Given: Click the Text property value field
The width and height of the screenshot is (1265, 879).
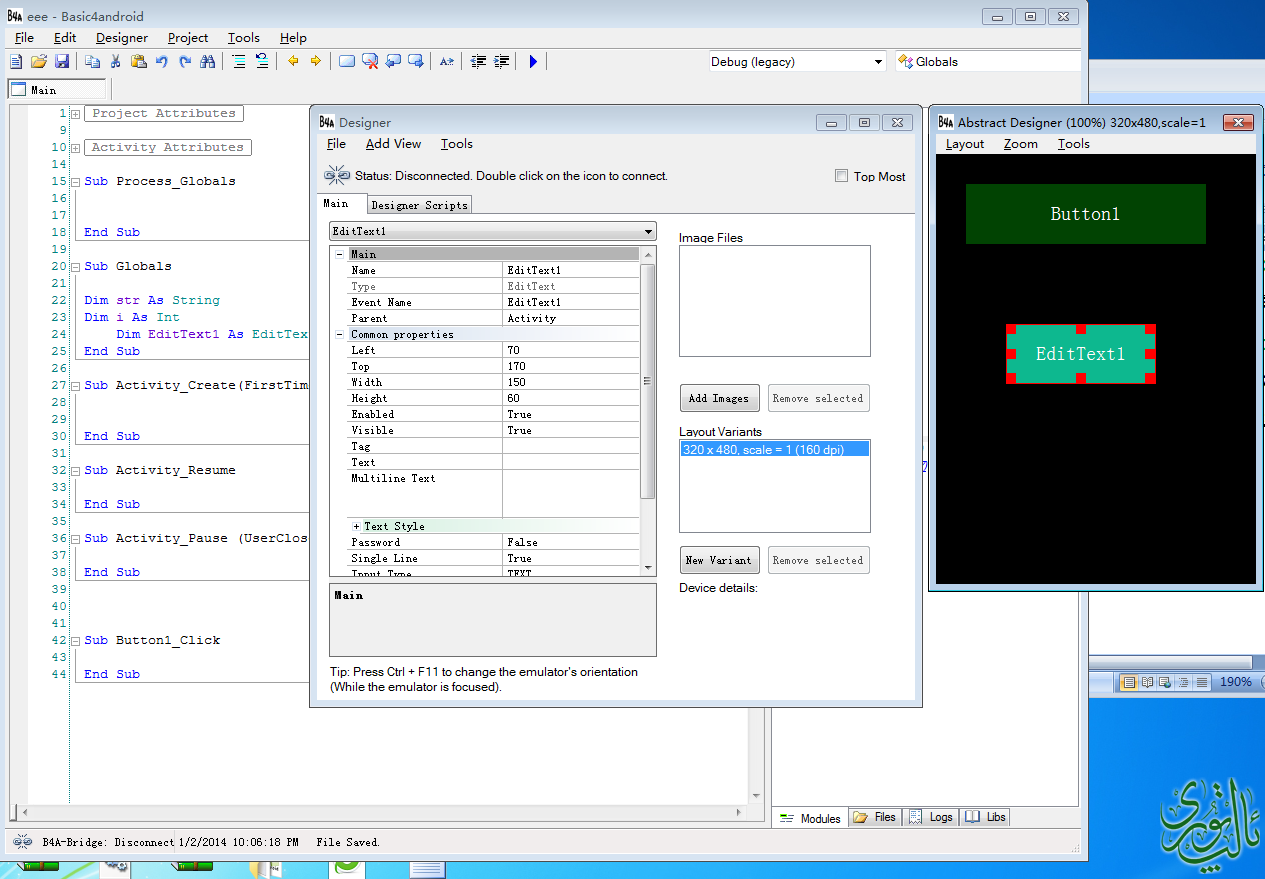Looking at the screenshot, I should tap(570, 462).
